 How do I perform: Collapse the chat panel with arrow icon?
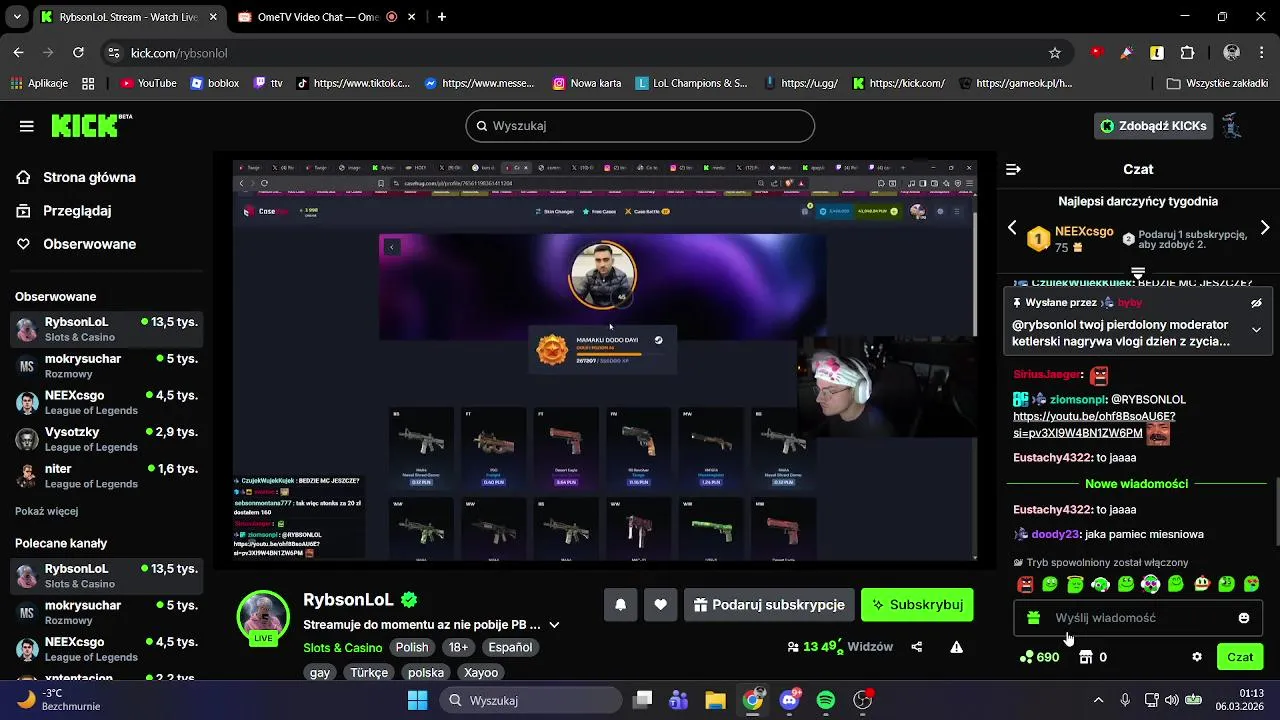[1013, 169]
